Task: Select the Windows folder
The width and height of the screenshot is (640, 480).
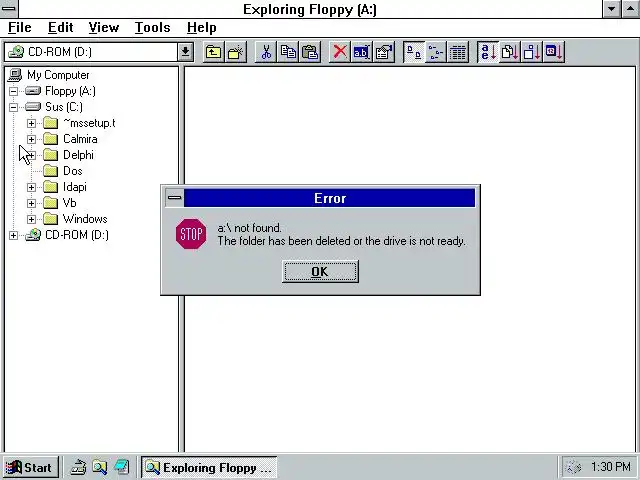Action: 85,219
